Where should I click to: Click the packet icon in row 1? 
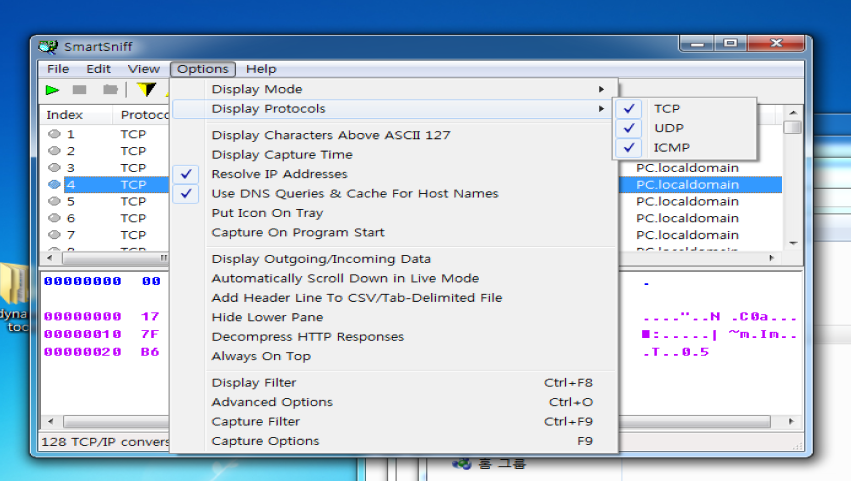(54, 134)
